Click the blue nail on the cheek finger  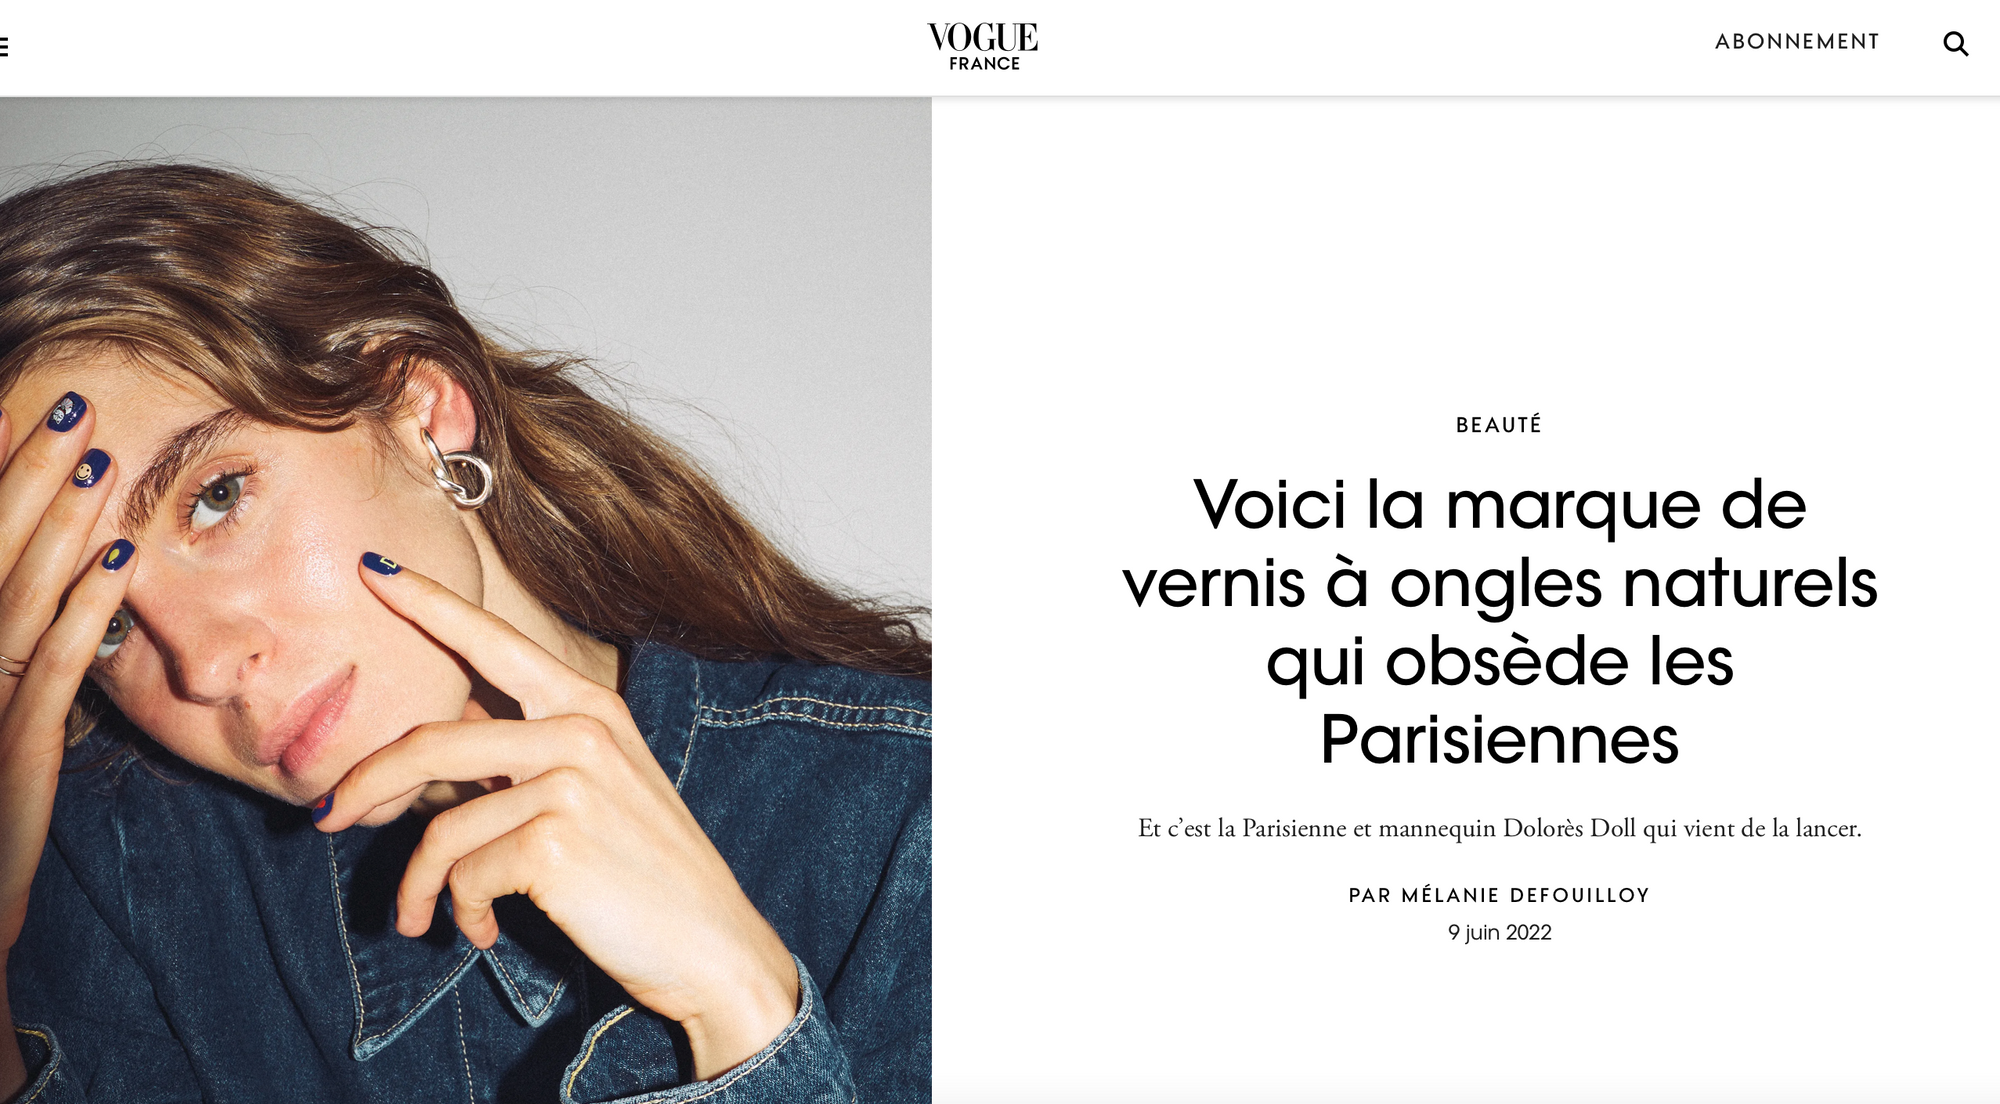(380, 565)
